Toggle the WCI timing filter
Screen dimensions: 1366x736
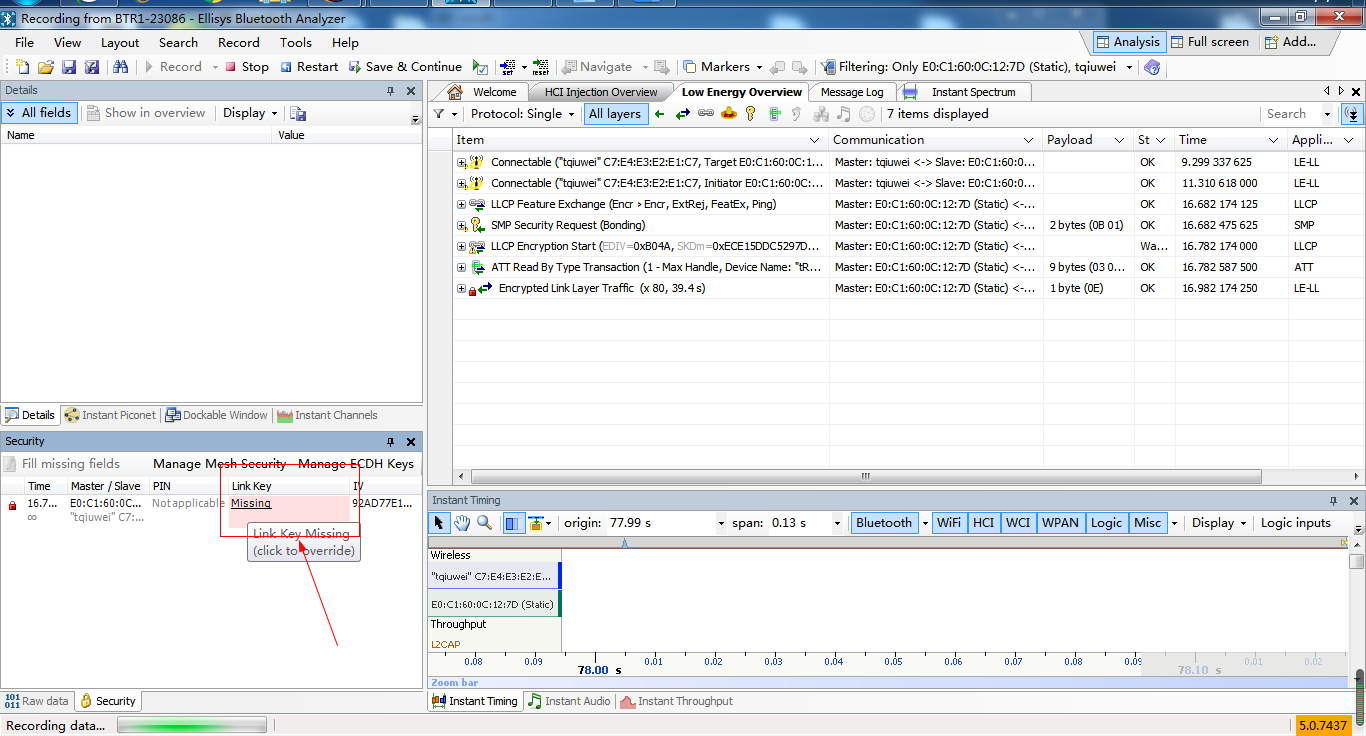click(1018, 523)
